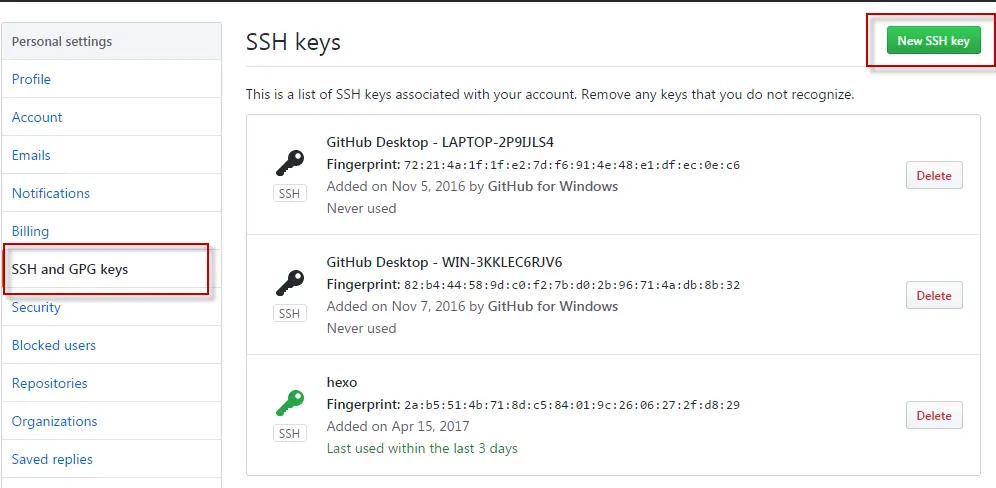Open the Emails settings page
996x488 pixels.
pyautogui.click(x=31, y=155)
